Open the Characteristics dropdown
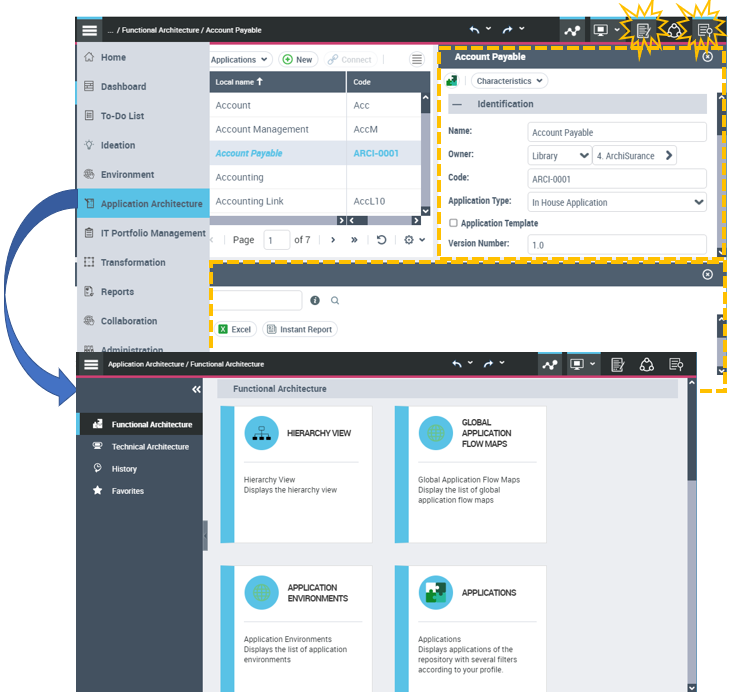Screen dimensions: 731x698 click(x=509, y=81)
